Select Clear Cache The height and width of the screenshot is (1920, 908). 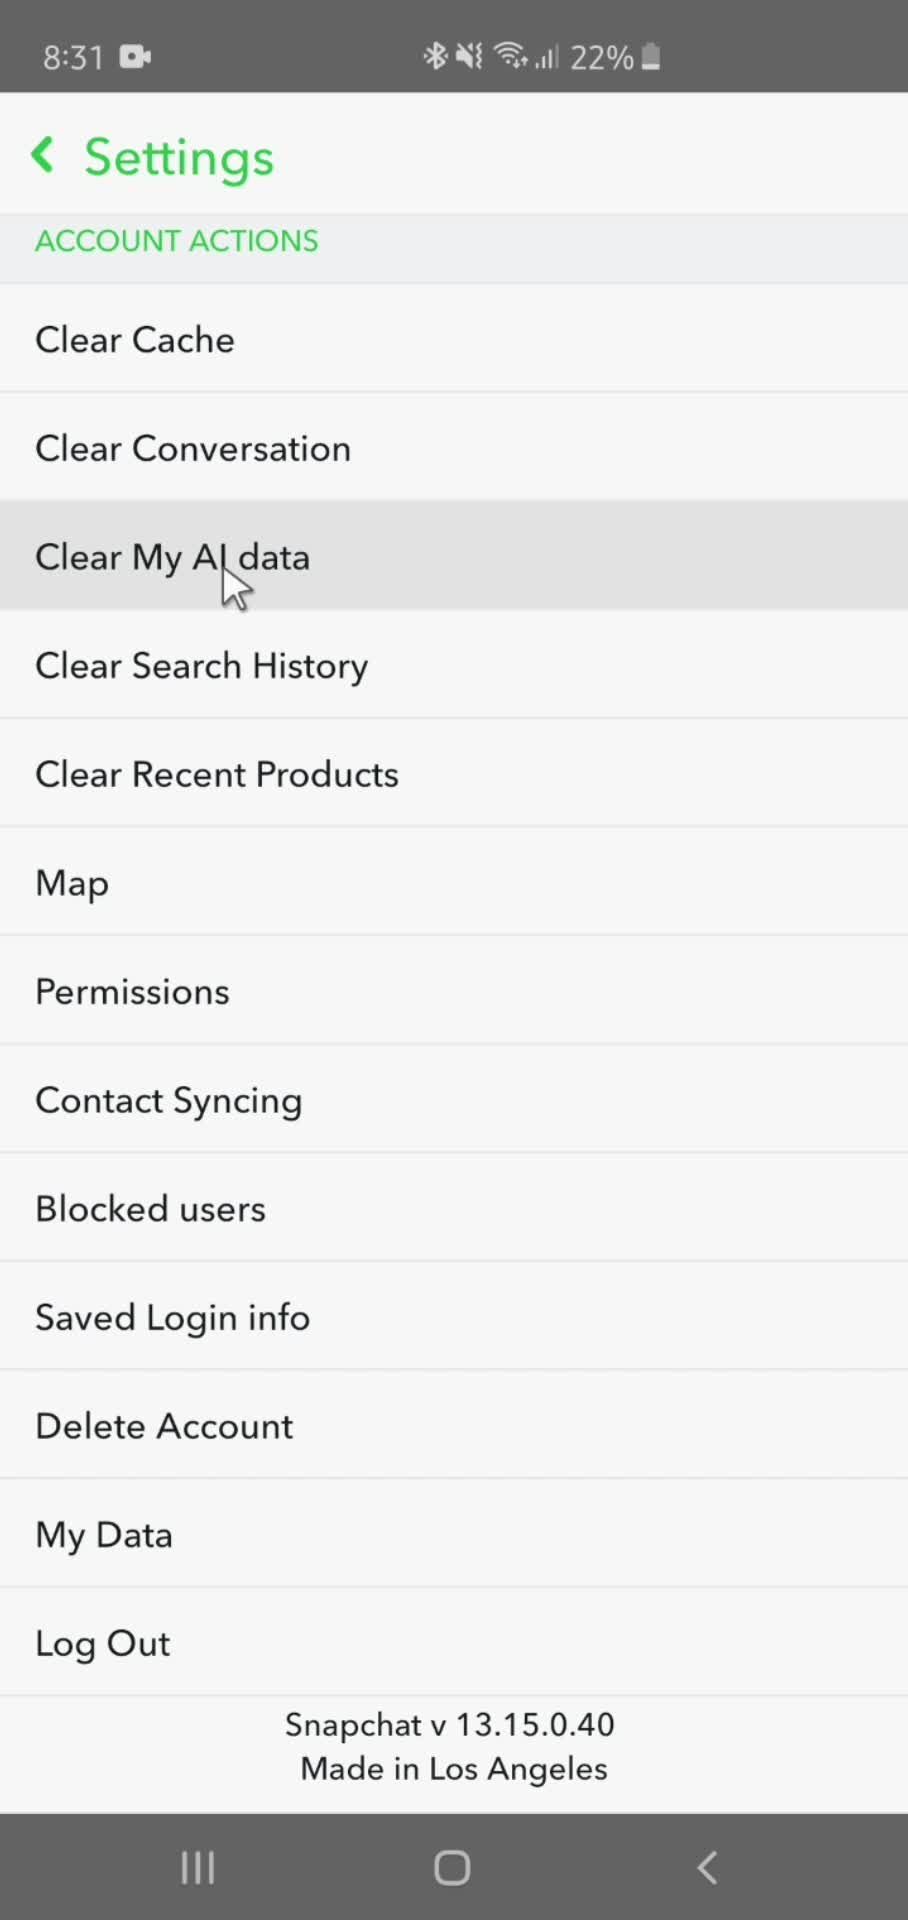tap(134, 339)
